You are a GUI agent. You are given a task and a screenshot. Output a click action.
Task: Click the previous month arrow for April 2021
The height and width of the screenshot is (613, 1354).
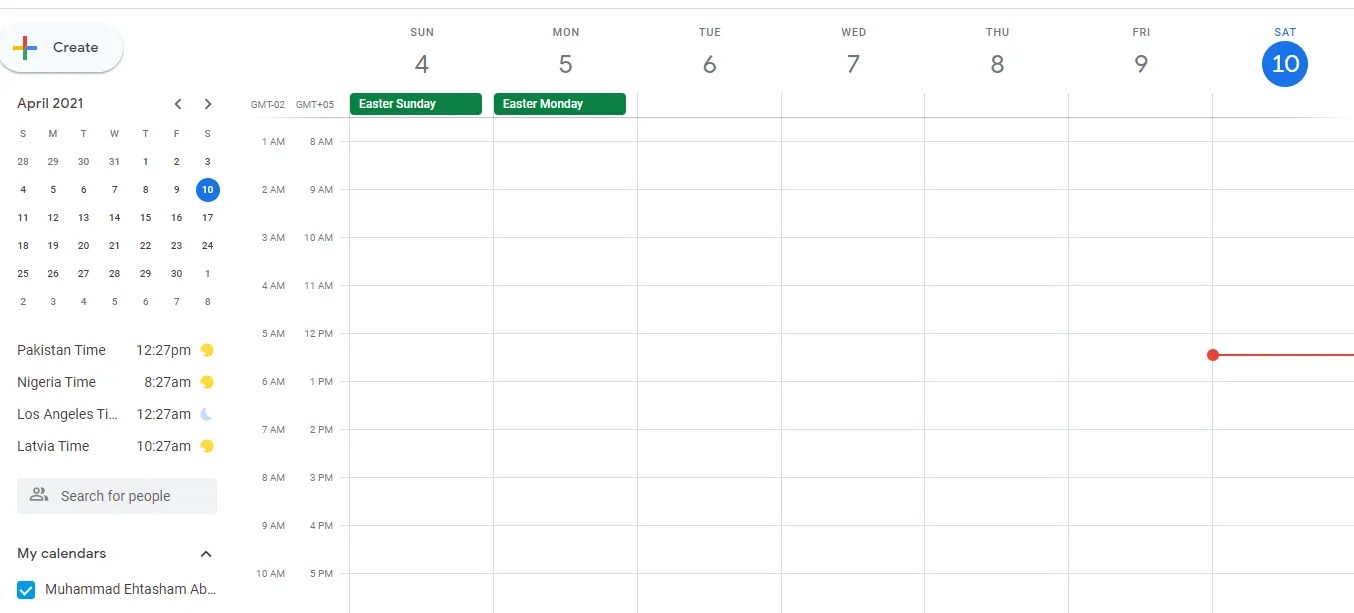point(178,103)
